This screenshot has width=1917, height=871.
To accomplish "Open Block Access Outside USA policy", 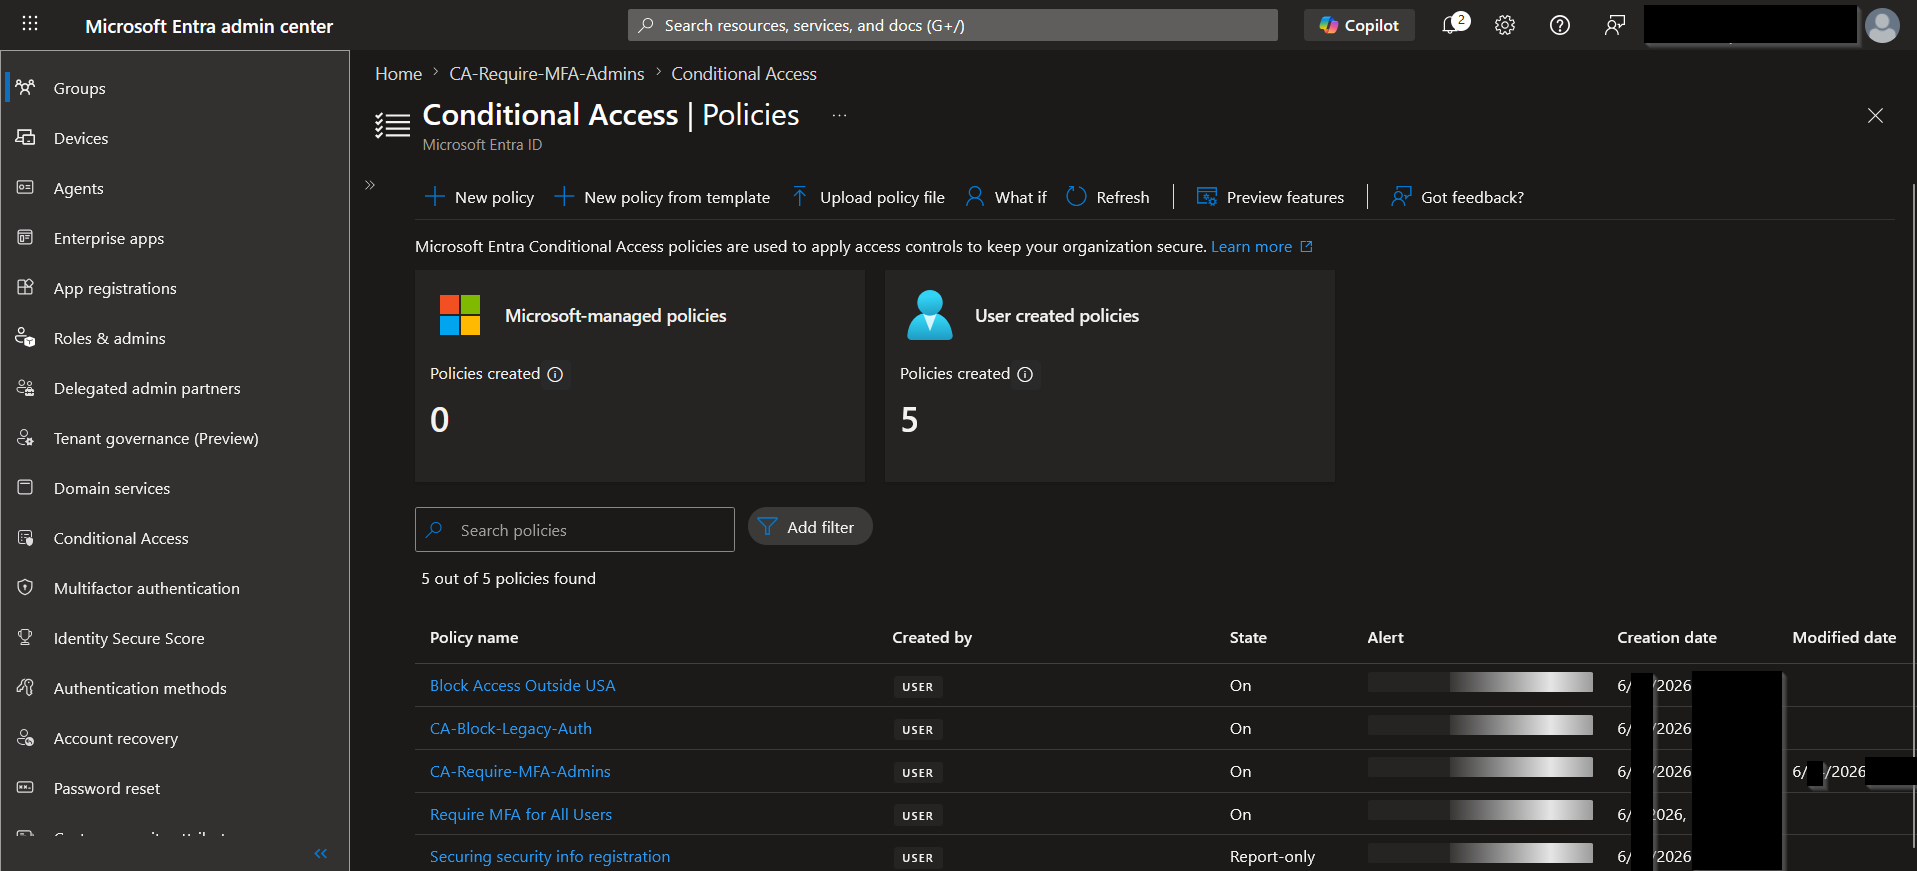I will [523, 686].
